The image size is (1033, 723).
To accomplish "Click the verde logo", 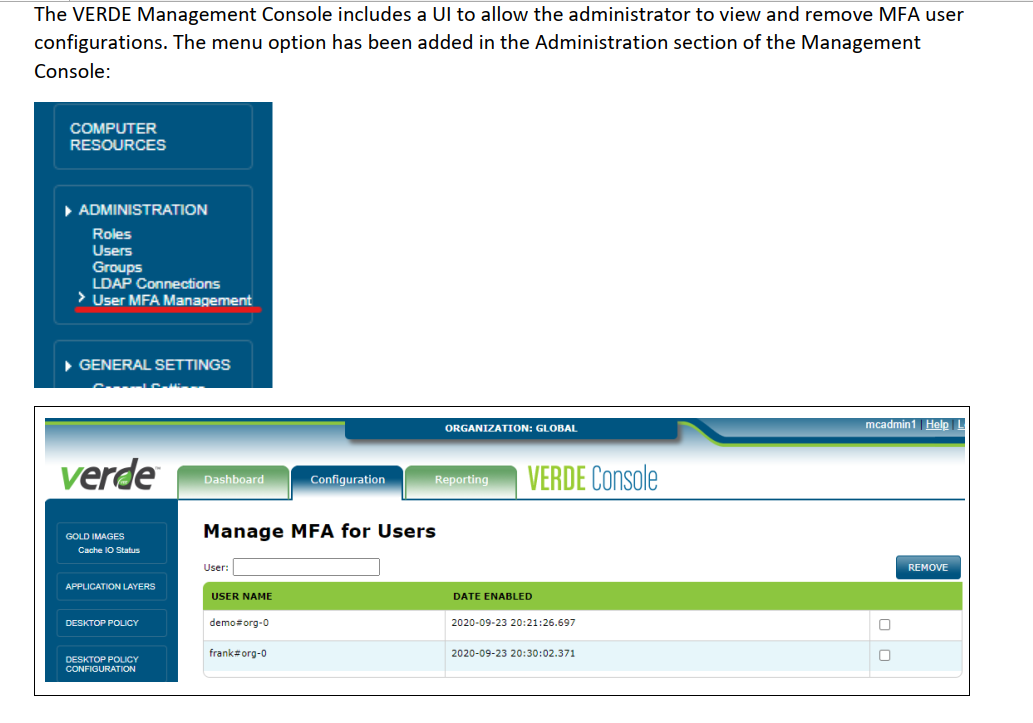I will coord(109,475).
